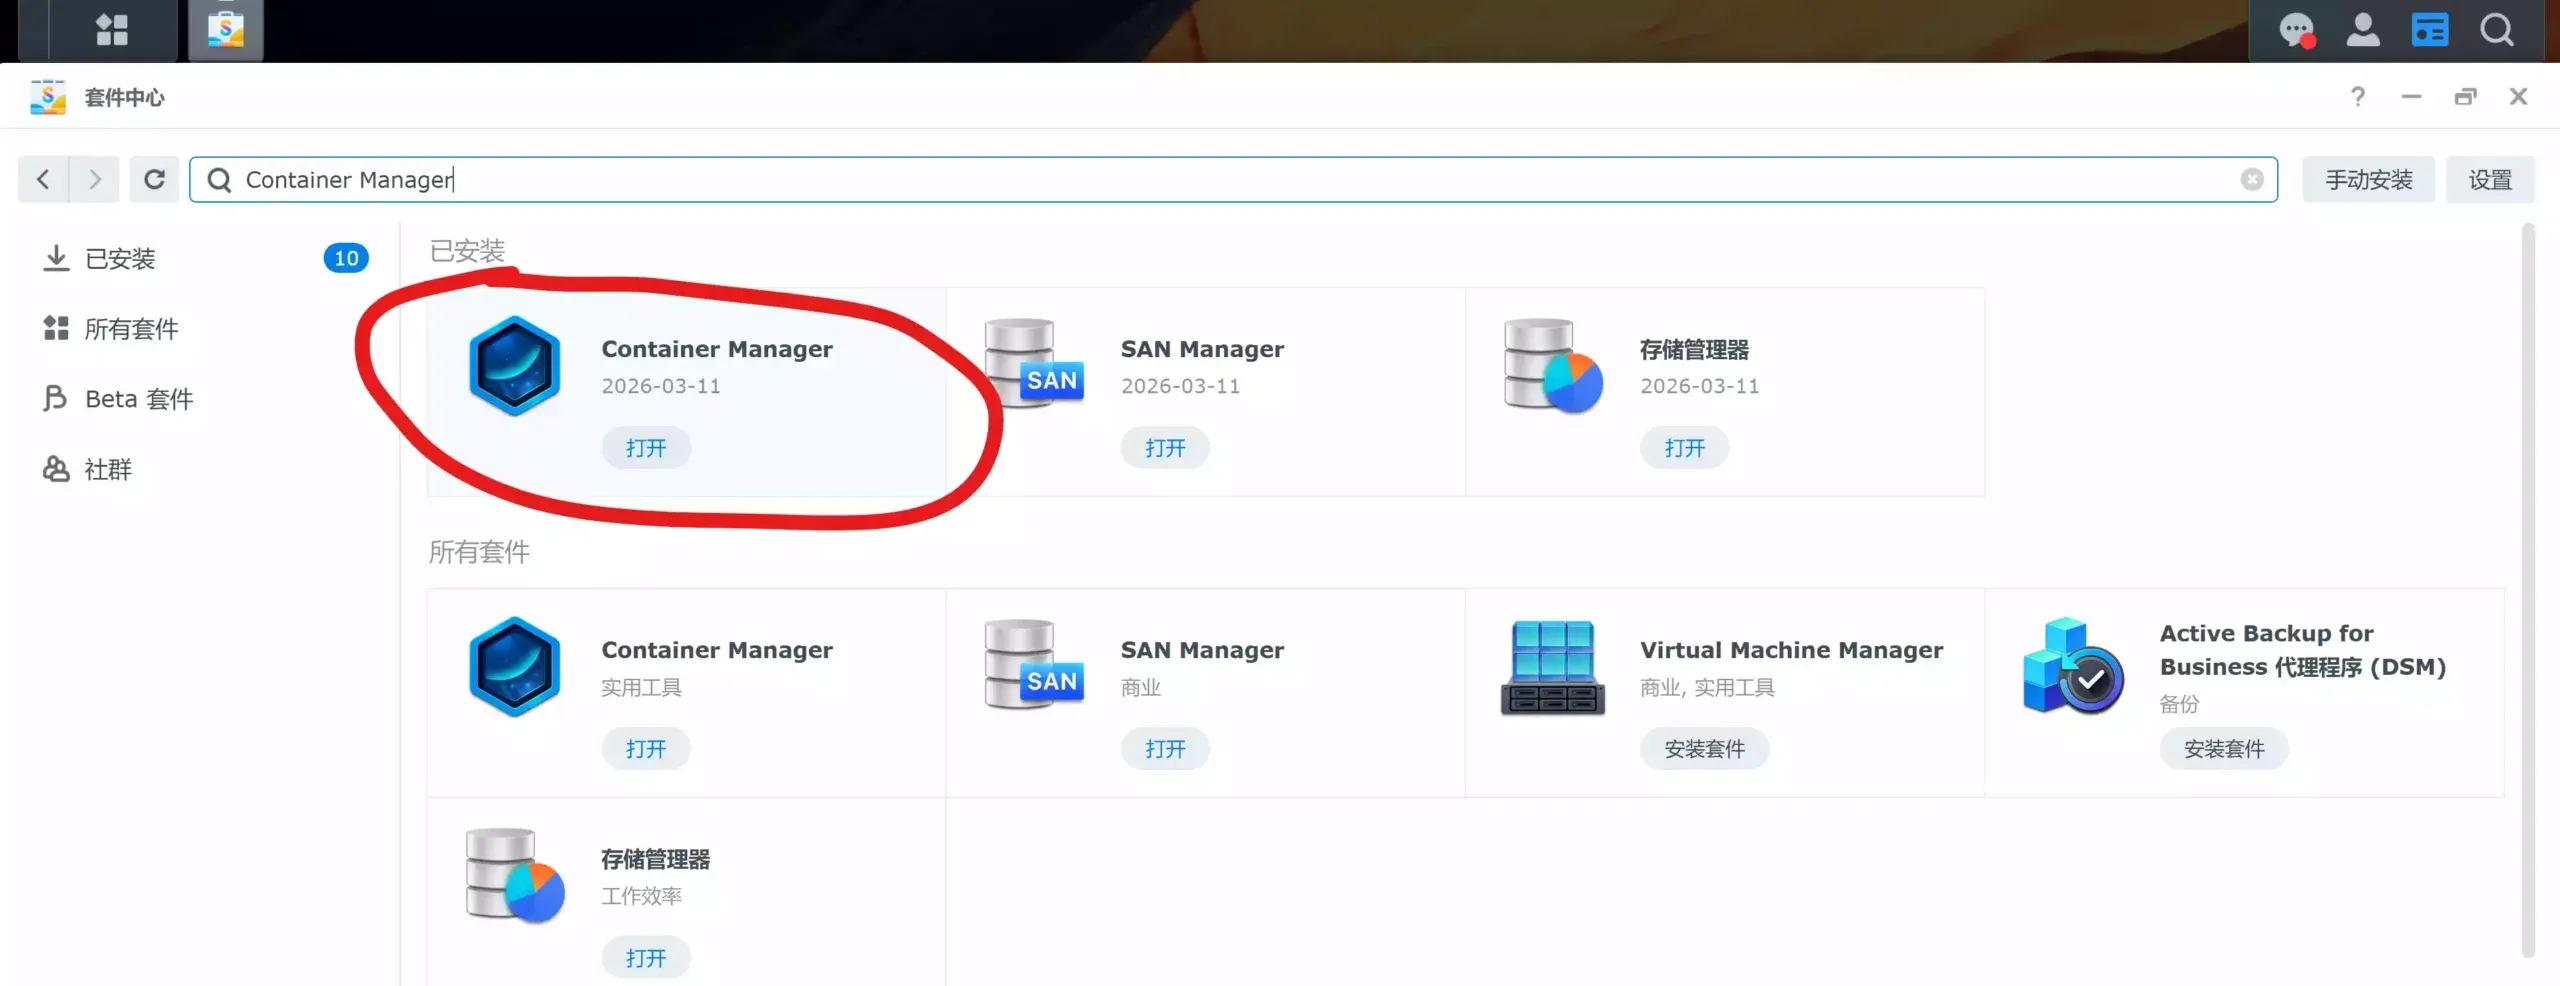Click the 手动安装 button
Image resolution: width=2560 pixels, height=986 pixels.
[x=2368, y=179]
